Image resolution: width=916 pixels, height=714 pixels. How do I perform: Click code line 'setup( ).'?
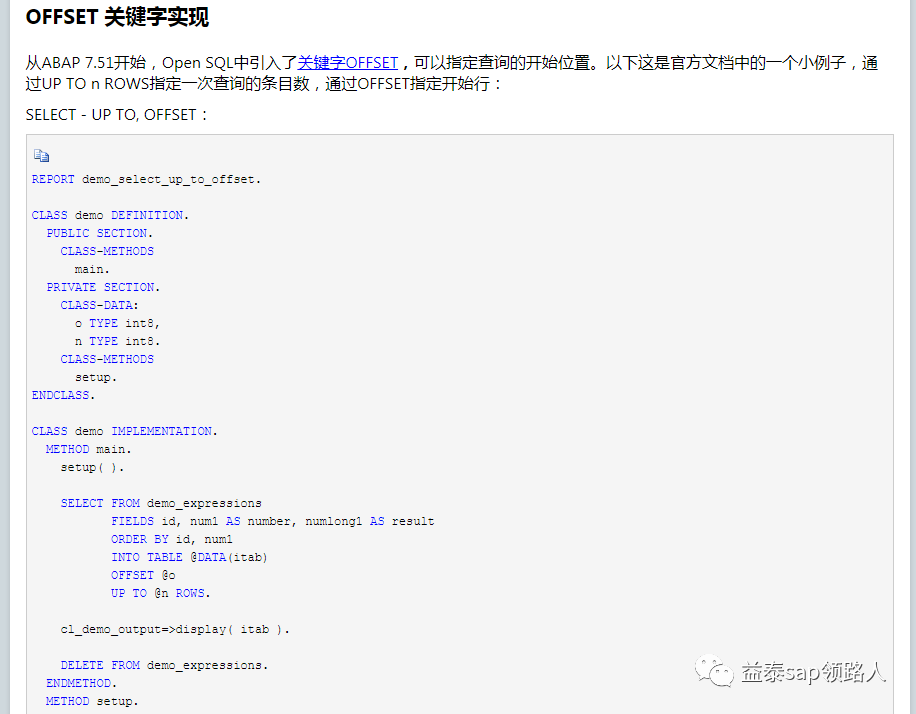pos(92,467)
